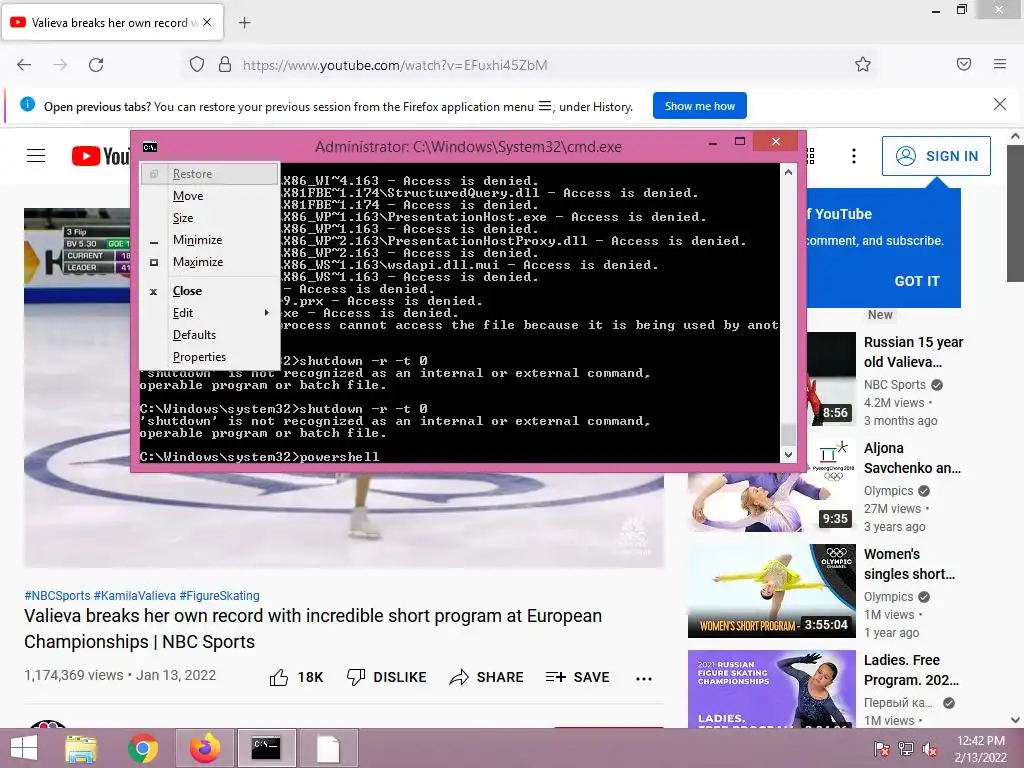This screenshot has height=768, width=1024.
Task: Open the Women's short program video thumbnail
Action: point(771,591)
